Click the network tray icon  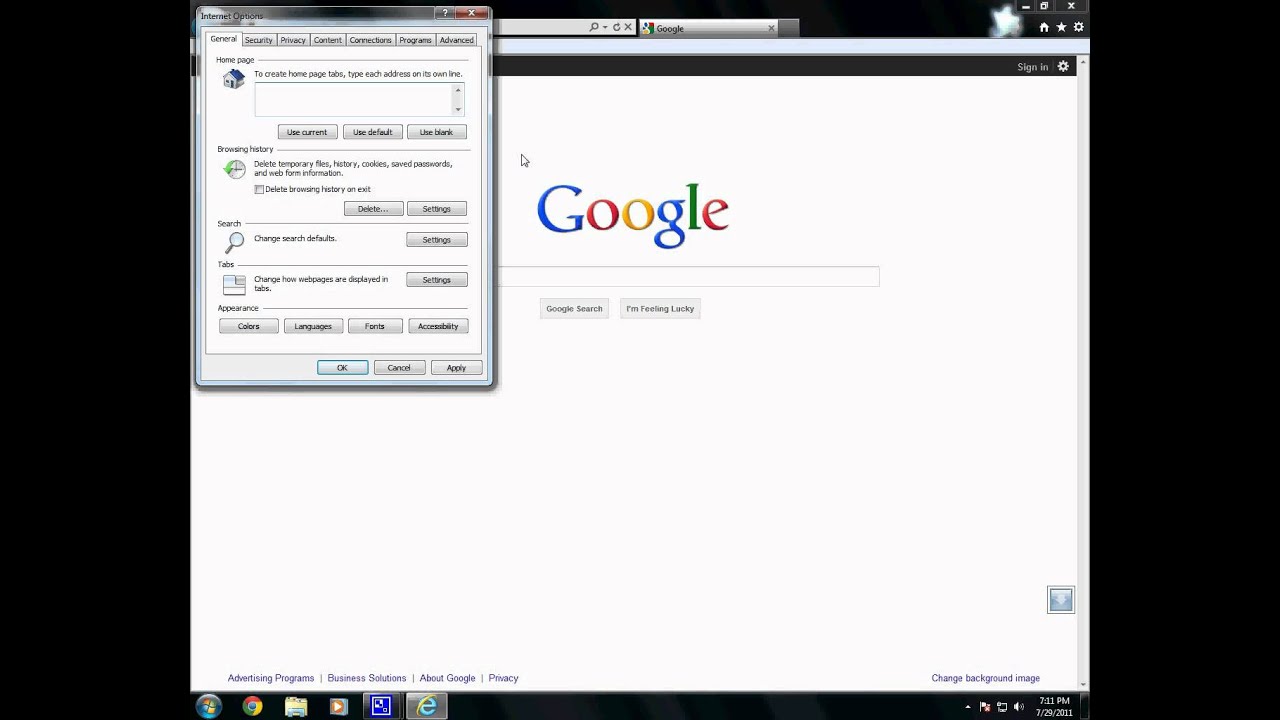(1002, 707)
